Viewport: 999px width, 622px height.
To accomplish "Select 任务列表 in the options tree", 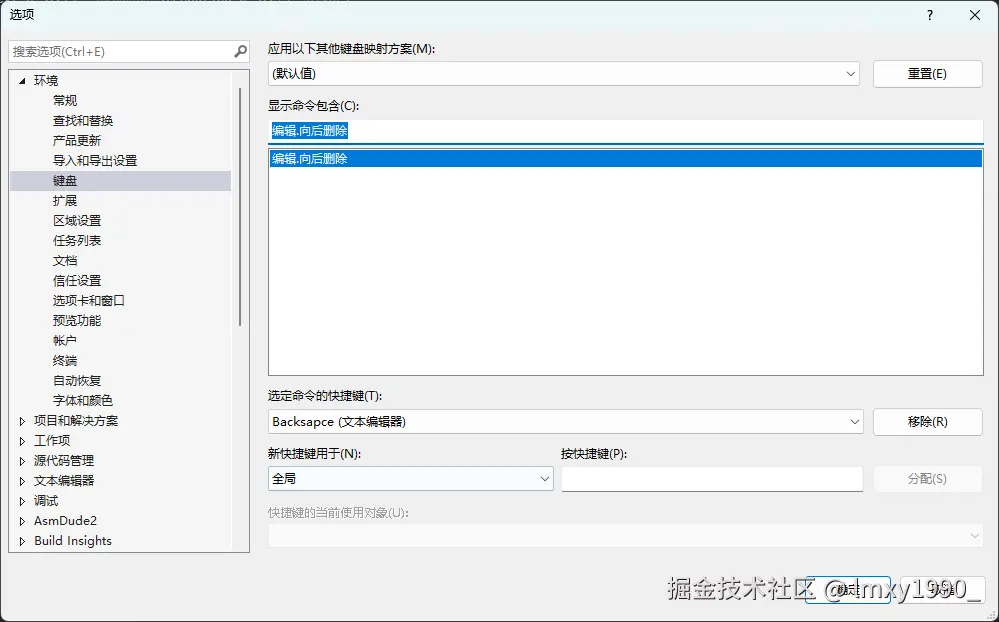I will 77,241.
